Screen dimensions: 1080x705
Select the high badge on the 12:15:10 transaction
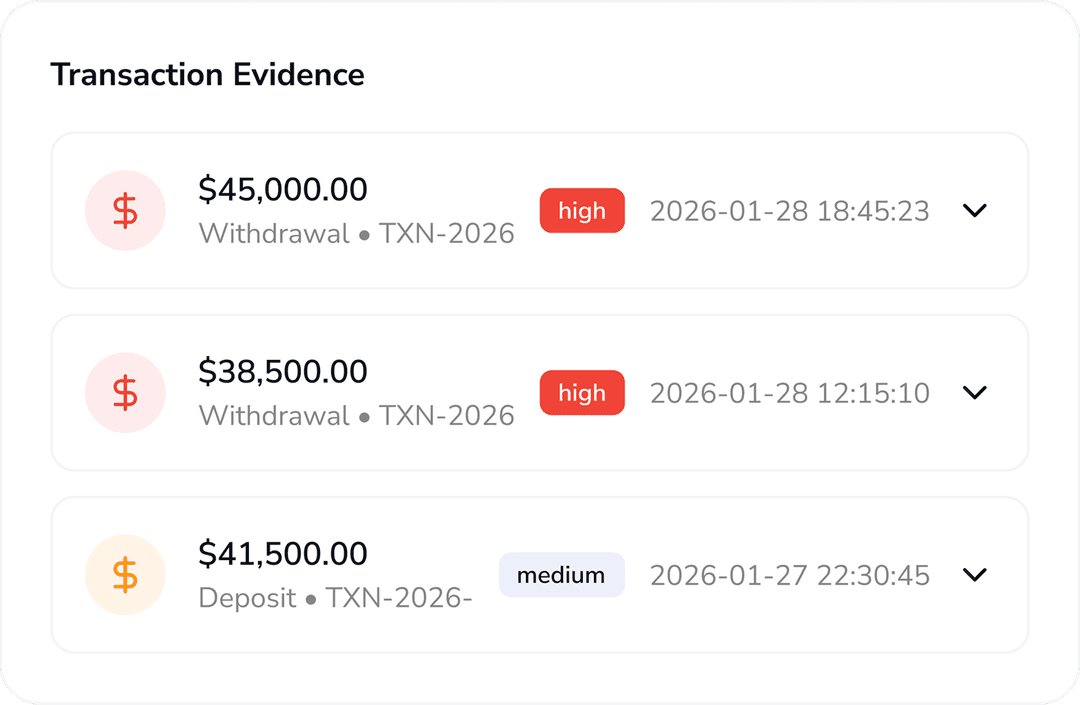click(x=582, y=393)
